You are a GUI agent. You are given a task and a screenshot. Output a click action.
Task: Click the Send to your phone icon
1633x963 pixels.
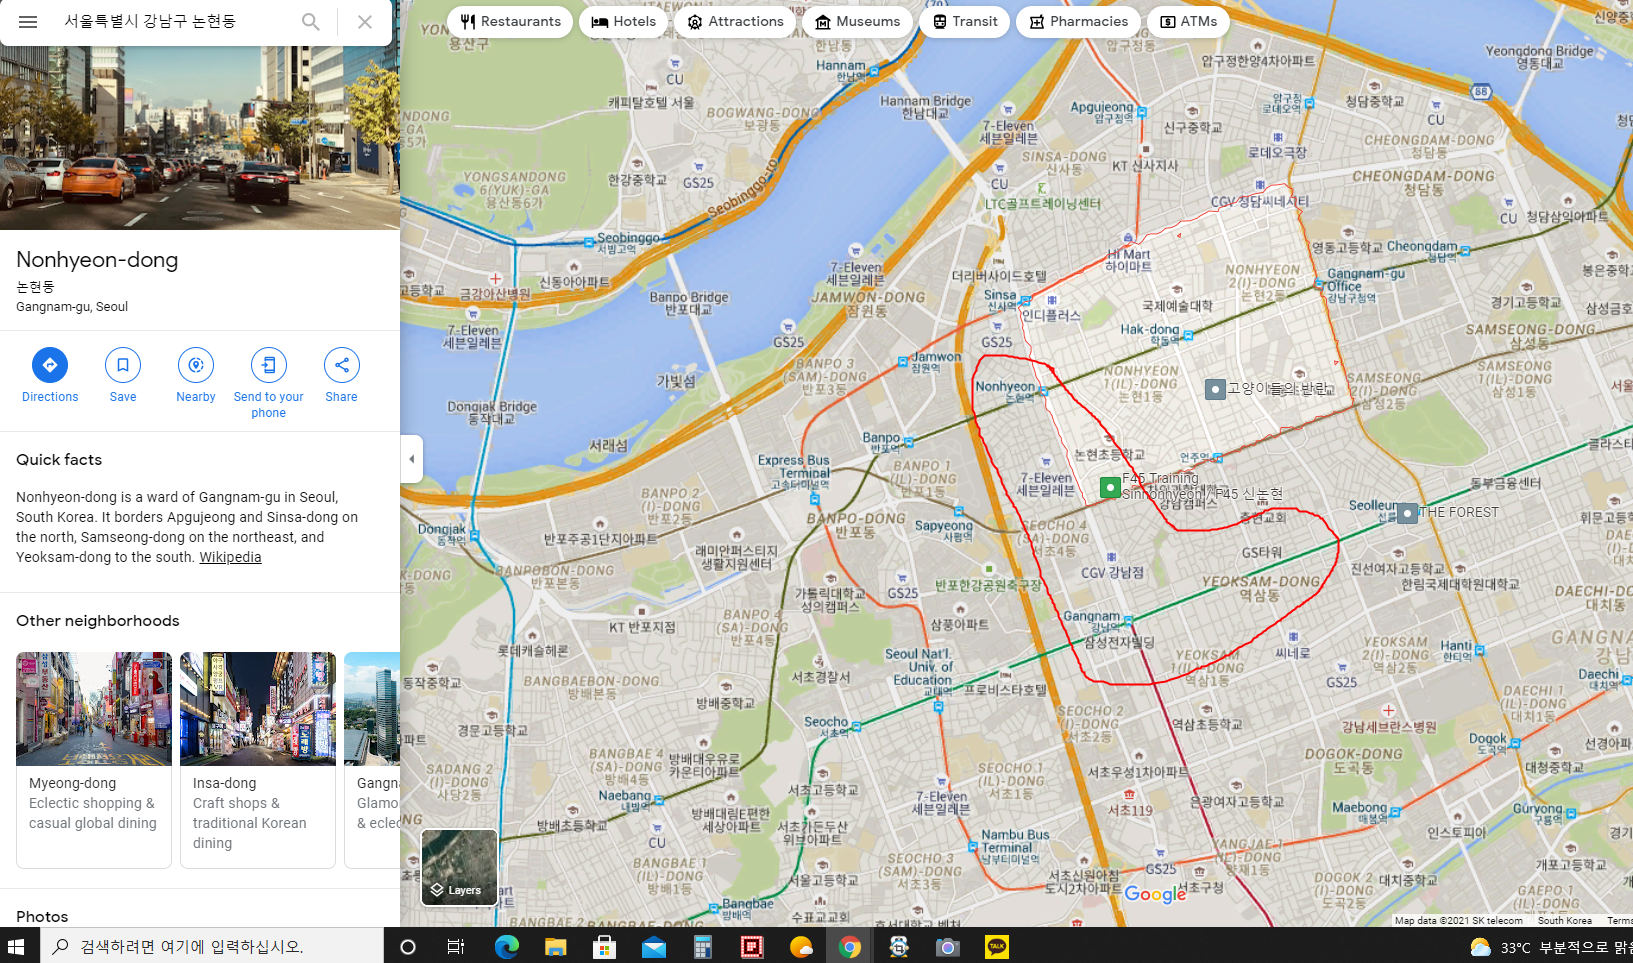point(269,365)
